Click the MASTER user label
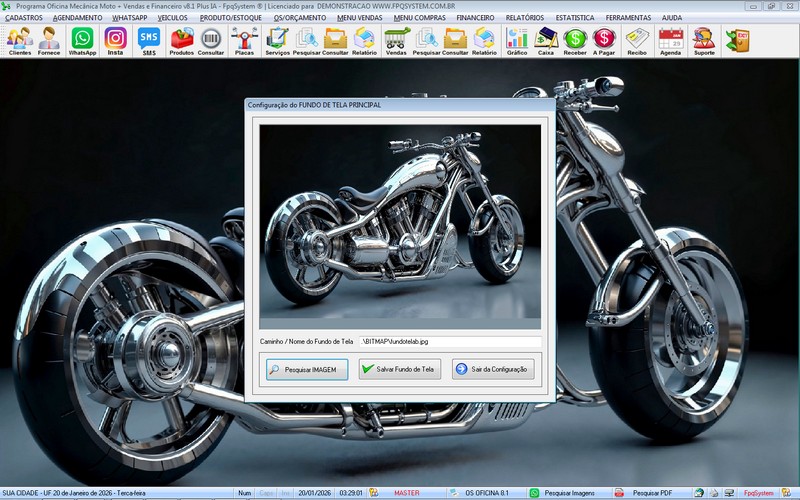The image size is (800, 500). click(406, 493)
